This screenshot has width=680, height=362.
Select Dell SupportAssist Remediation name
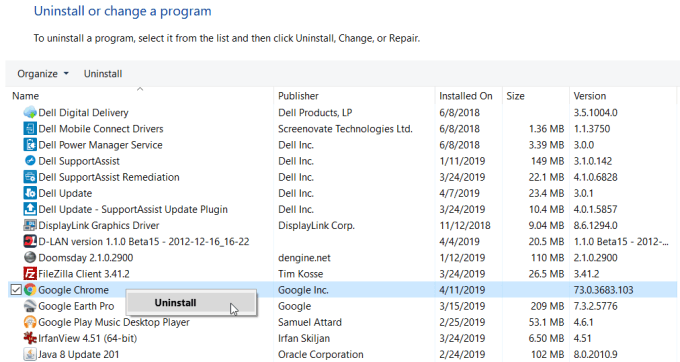click(x=109, y=177)
